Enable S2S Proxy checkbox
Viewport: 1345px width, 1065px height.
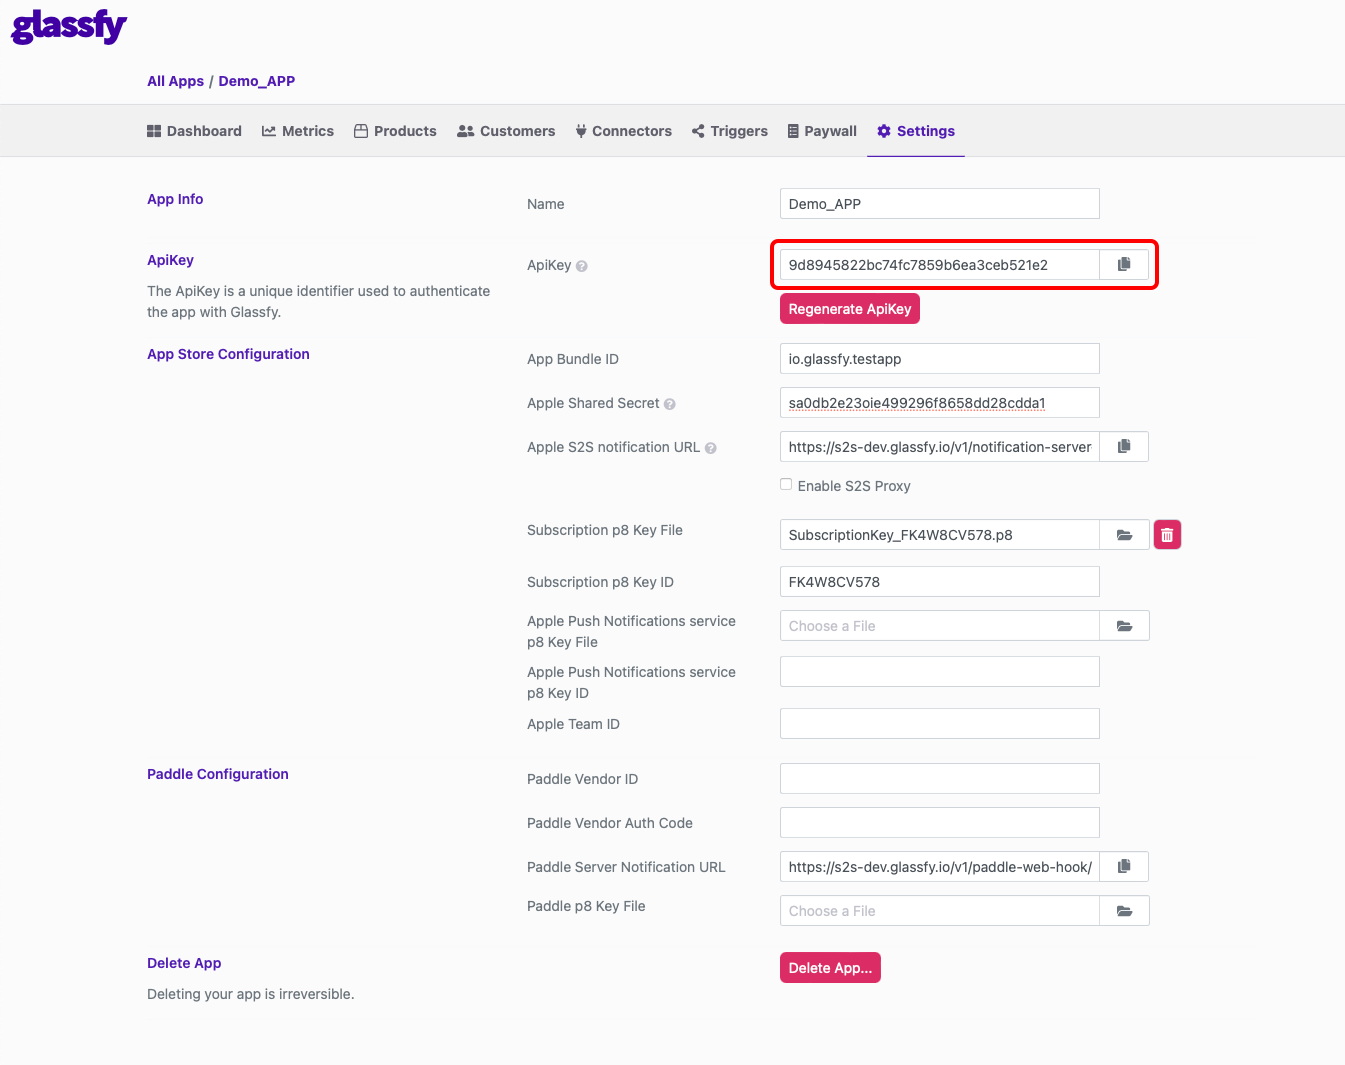coord(786,484)
